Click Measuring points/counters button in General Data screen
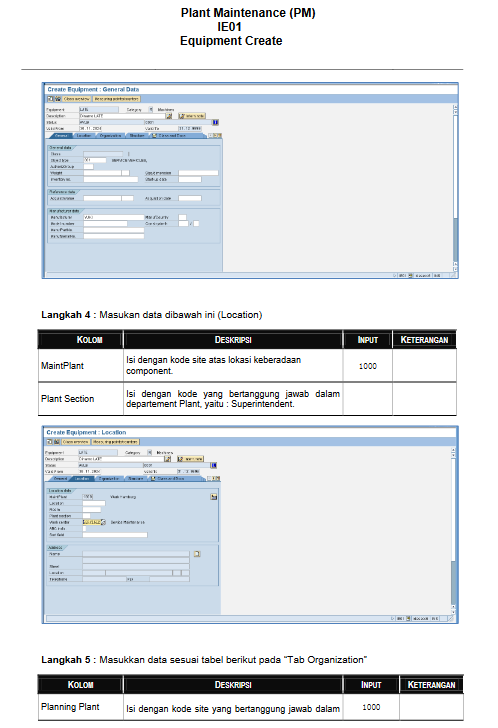Screen dimensions: 498x728 [x=116, y=99]
